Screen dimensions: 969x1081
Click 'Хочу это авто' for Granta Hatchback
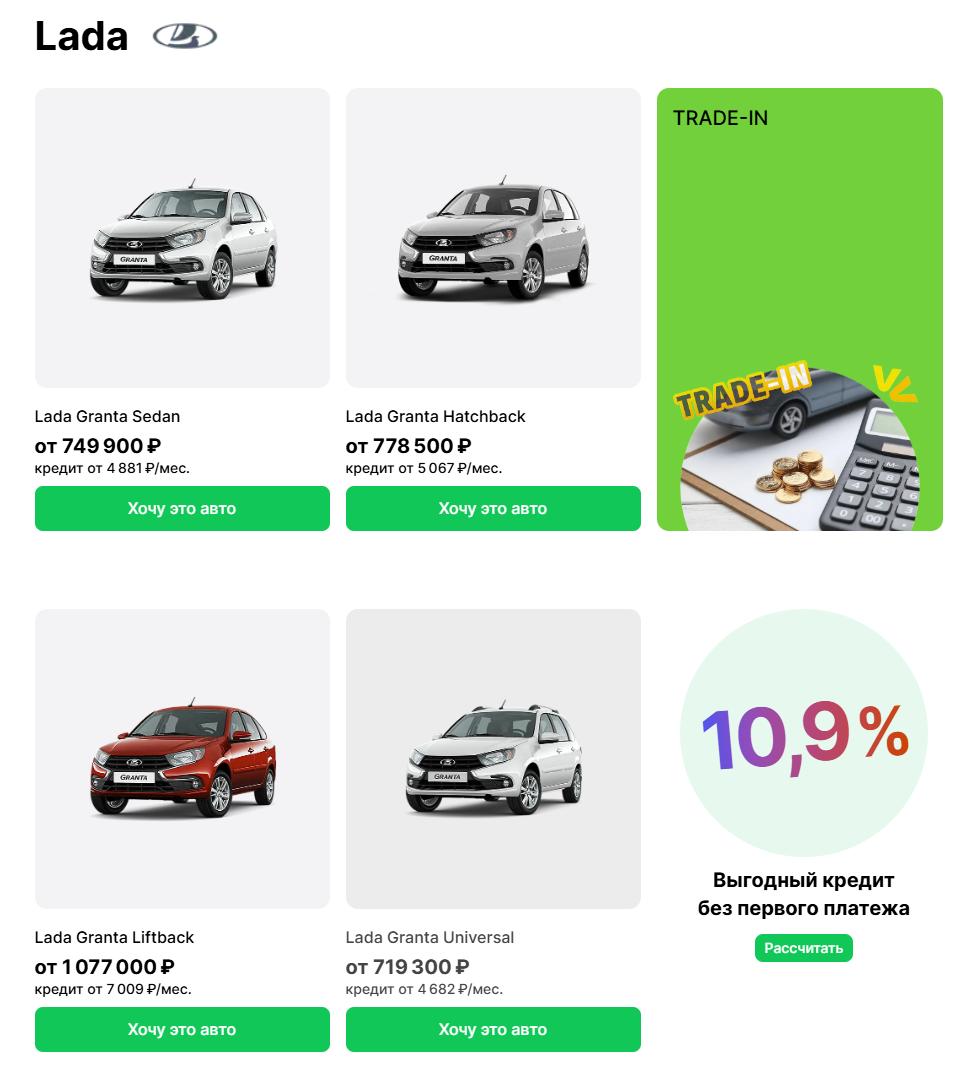(493, 508)
